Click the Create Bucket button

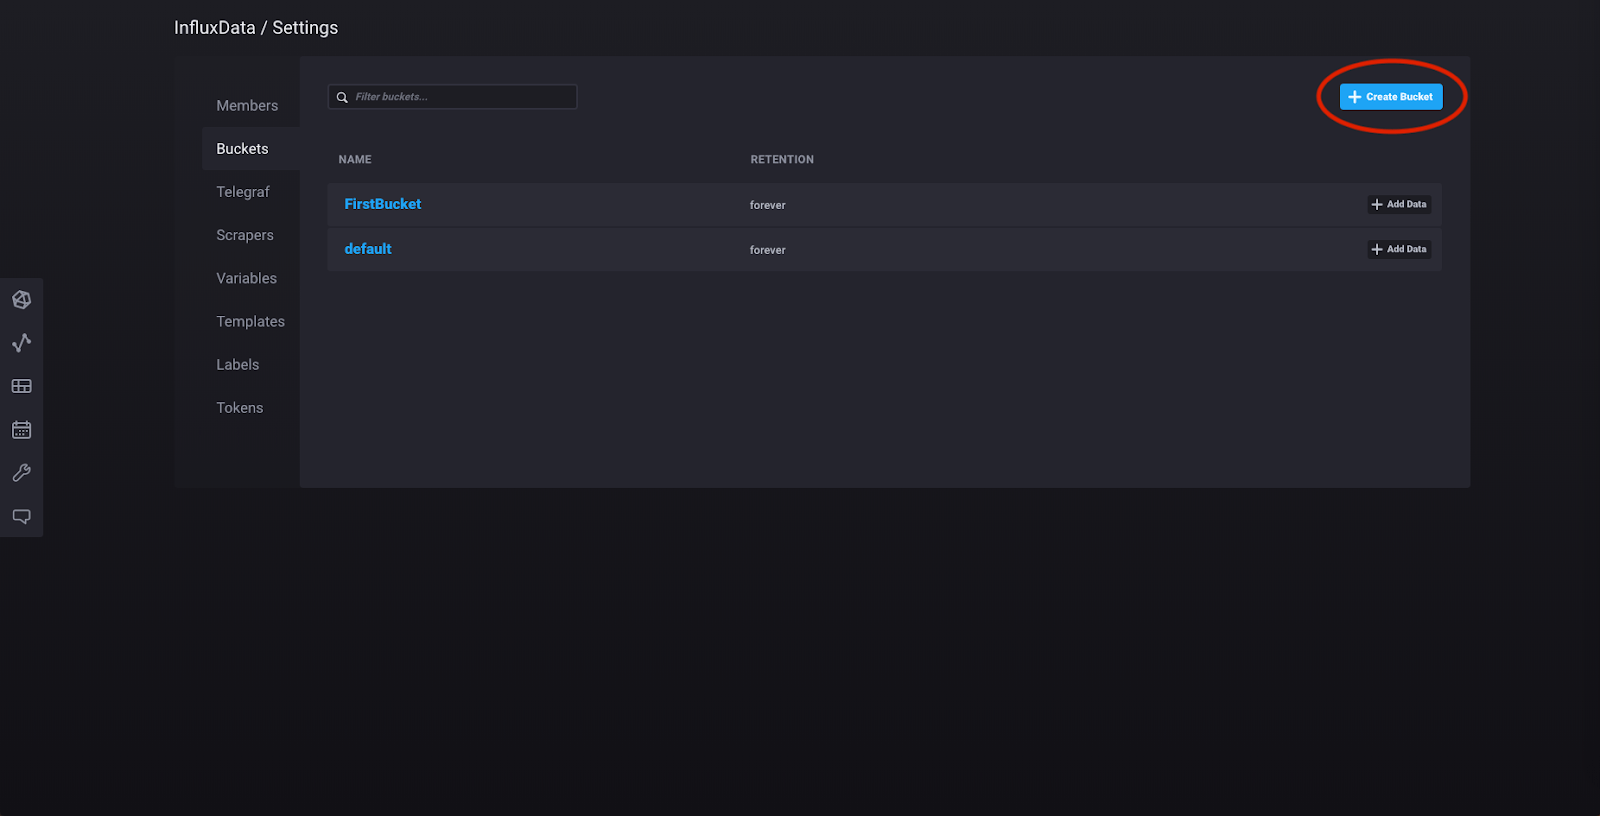tap(1391, 97)
